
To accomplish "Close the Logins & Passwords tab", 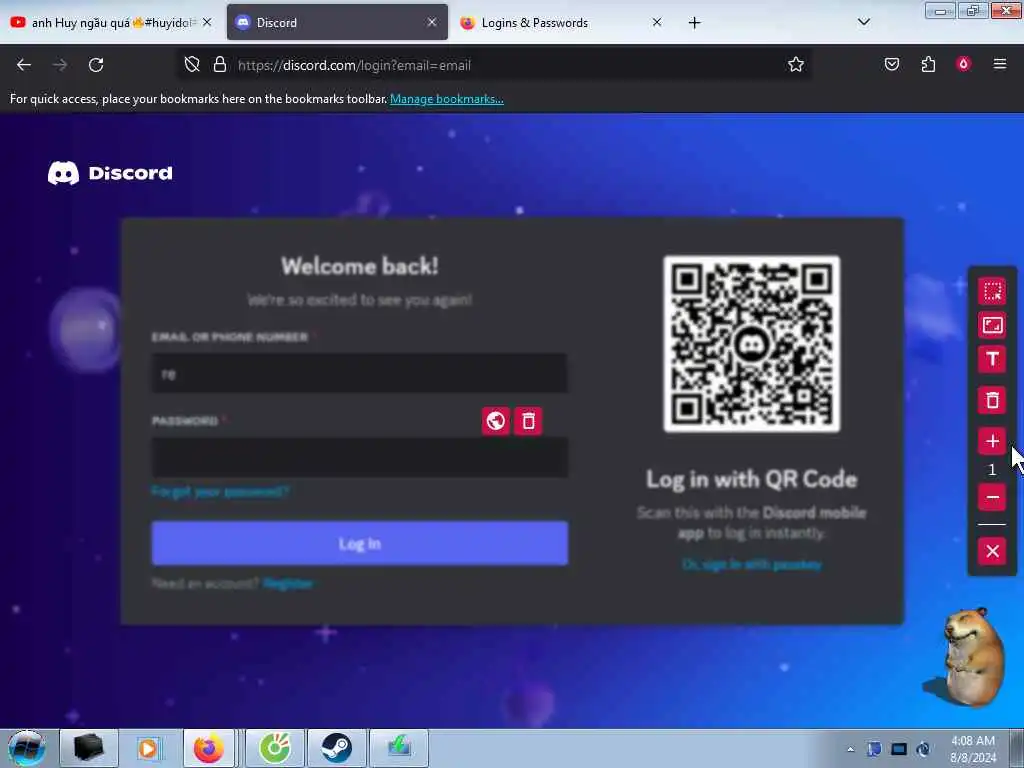I will tap(657, 22).
